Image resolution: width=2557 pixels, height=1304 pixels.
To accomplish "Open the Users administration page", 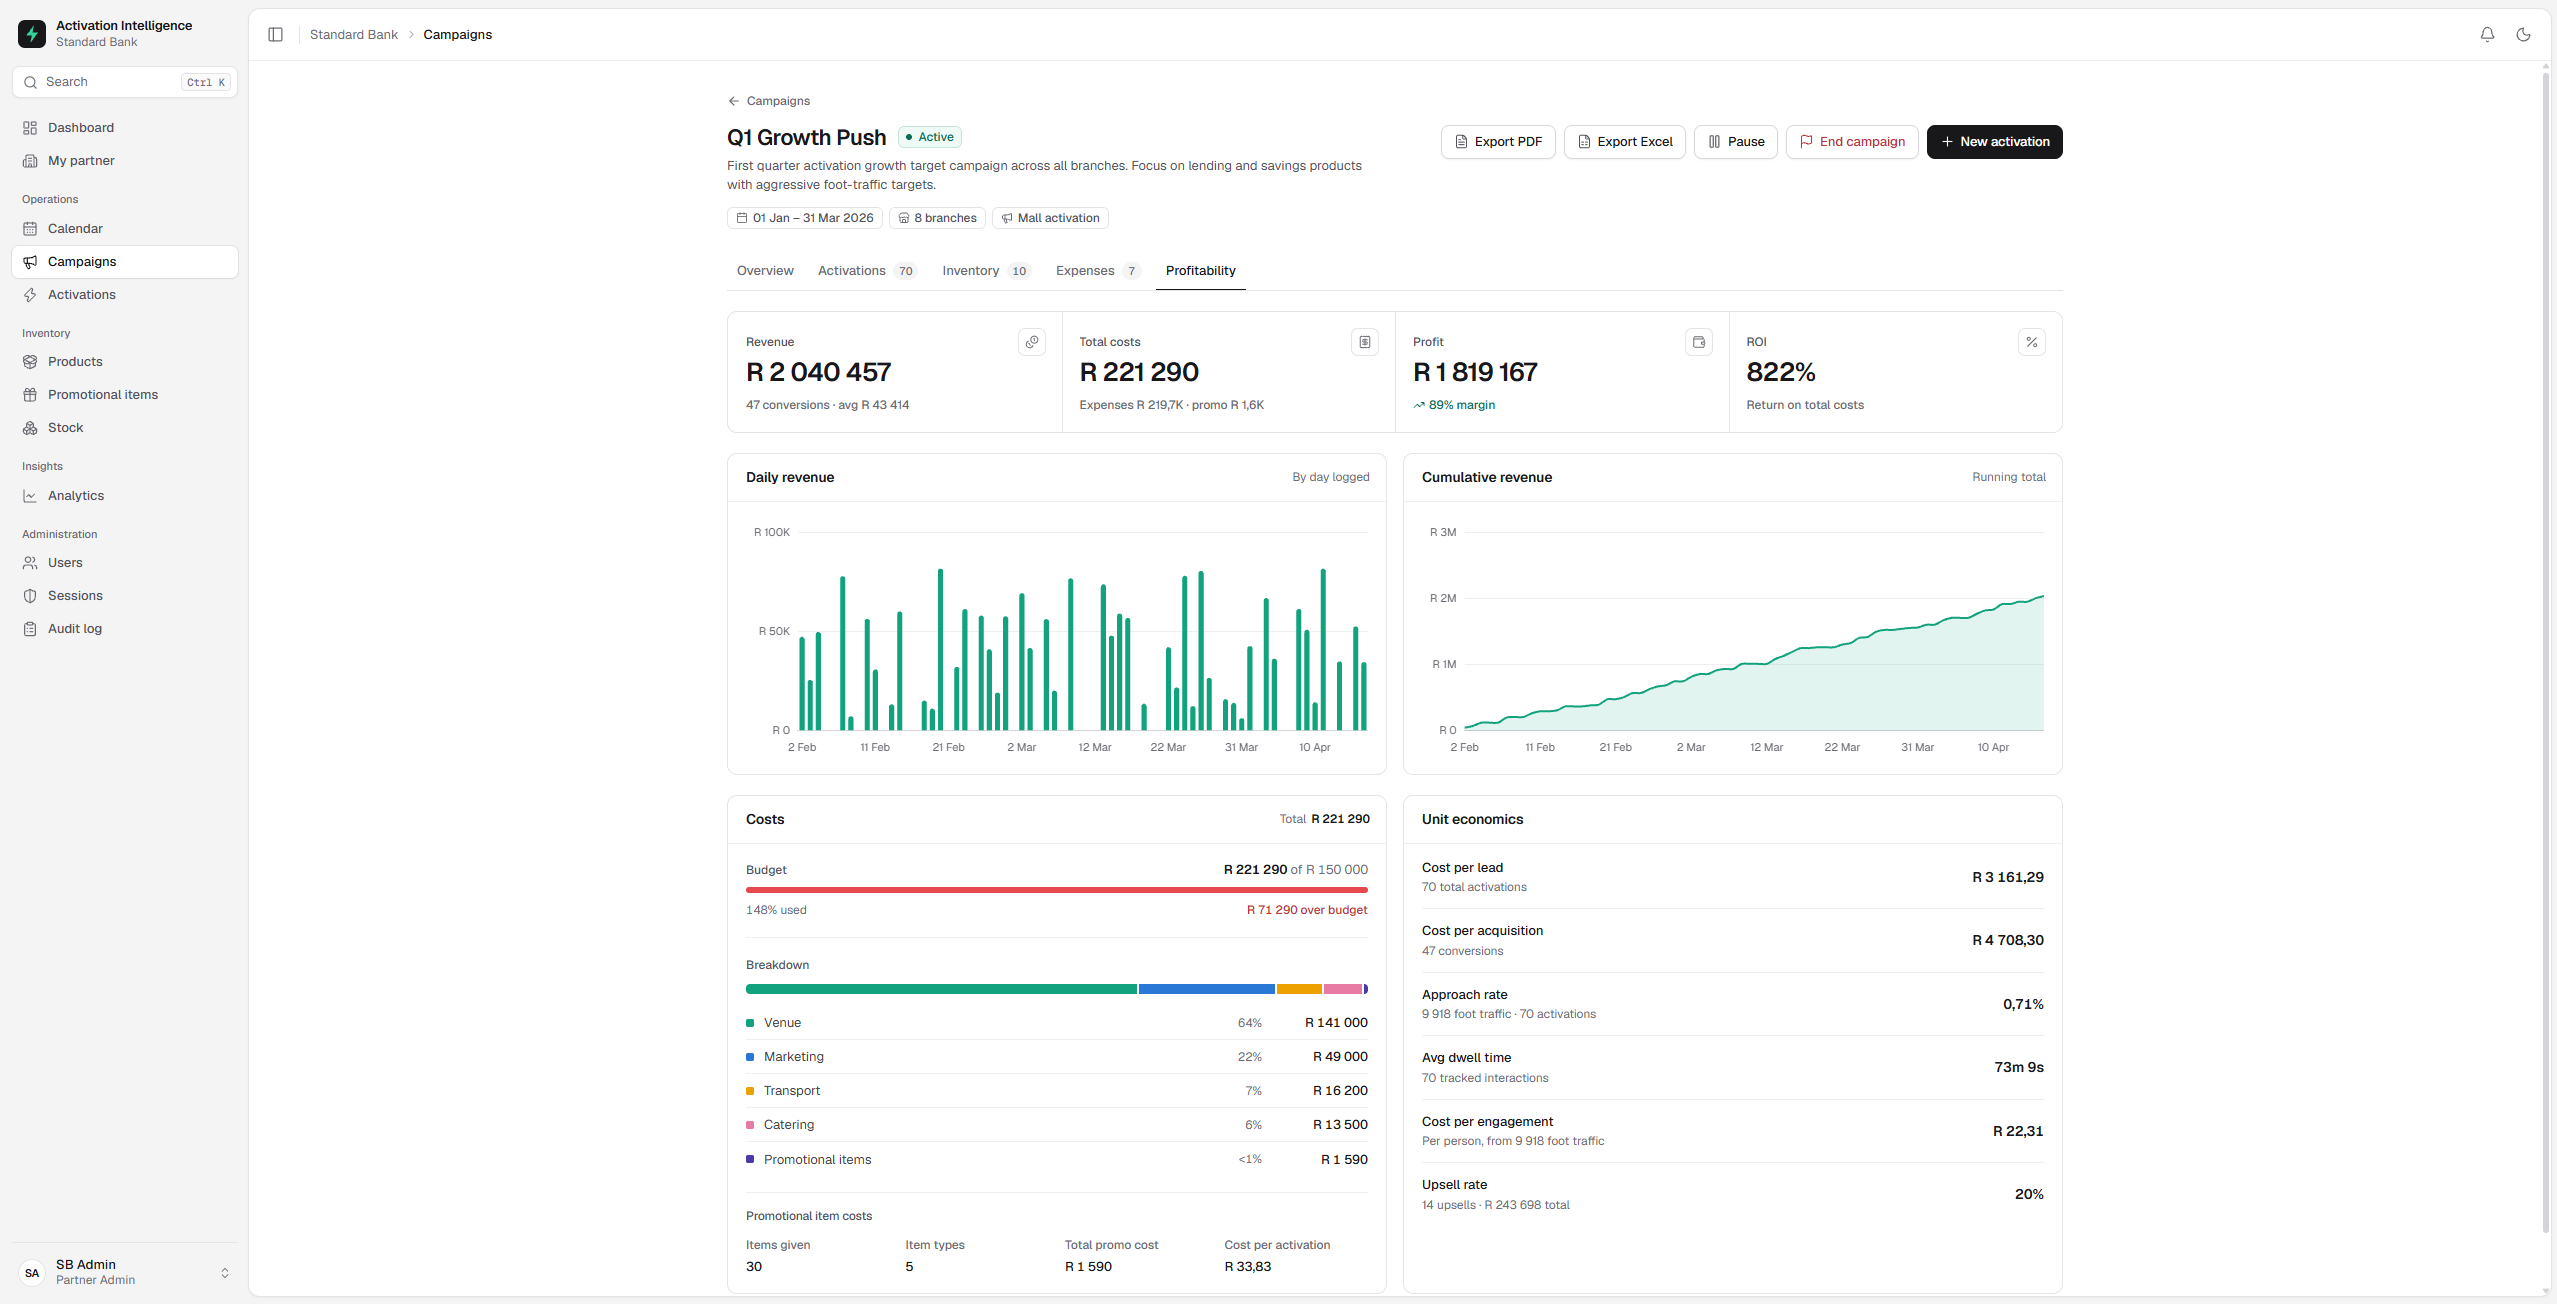I will (125, 563).
